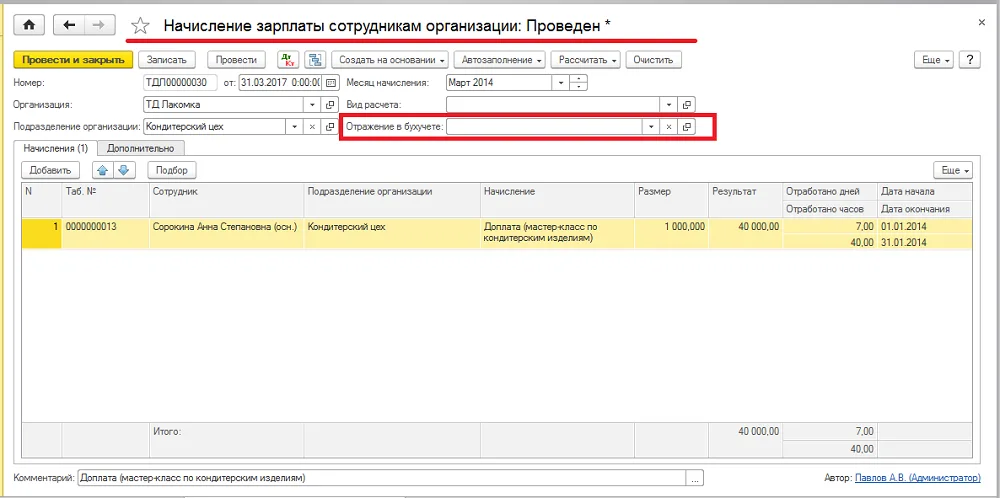1000x498 pixels.
Task: Click Провести и закрыть button
Action: (x=73, y=60)
